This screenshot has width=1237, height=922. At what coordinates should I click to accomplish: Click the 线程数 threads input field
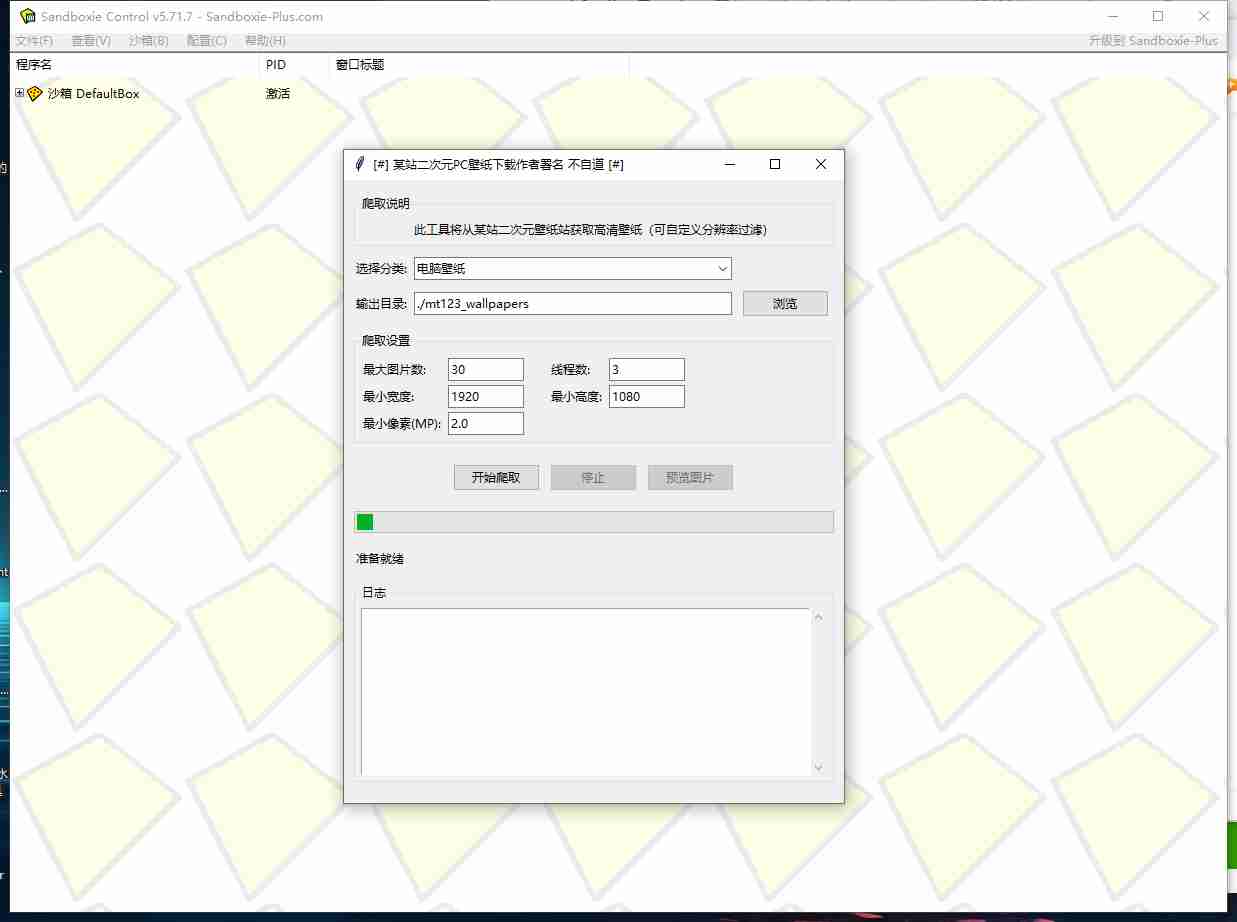(646, 369)
